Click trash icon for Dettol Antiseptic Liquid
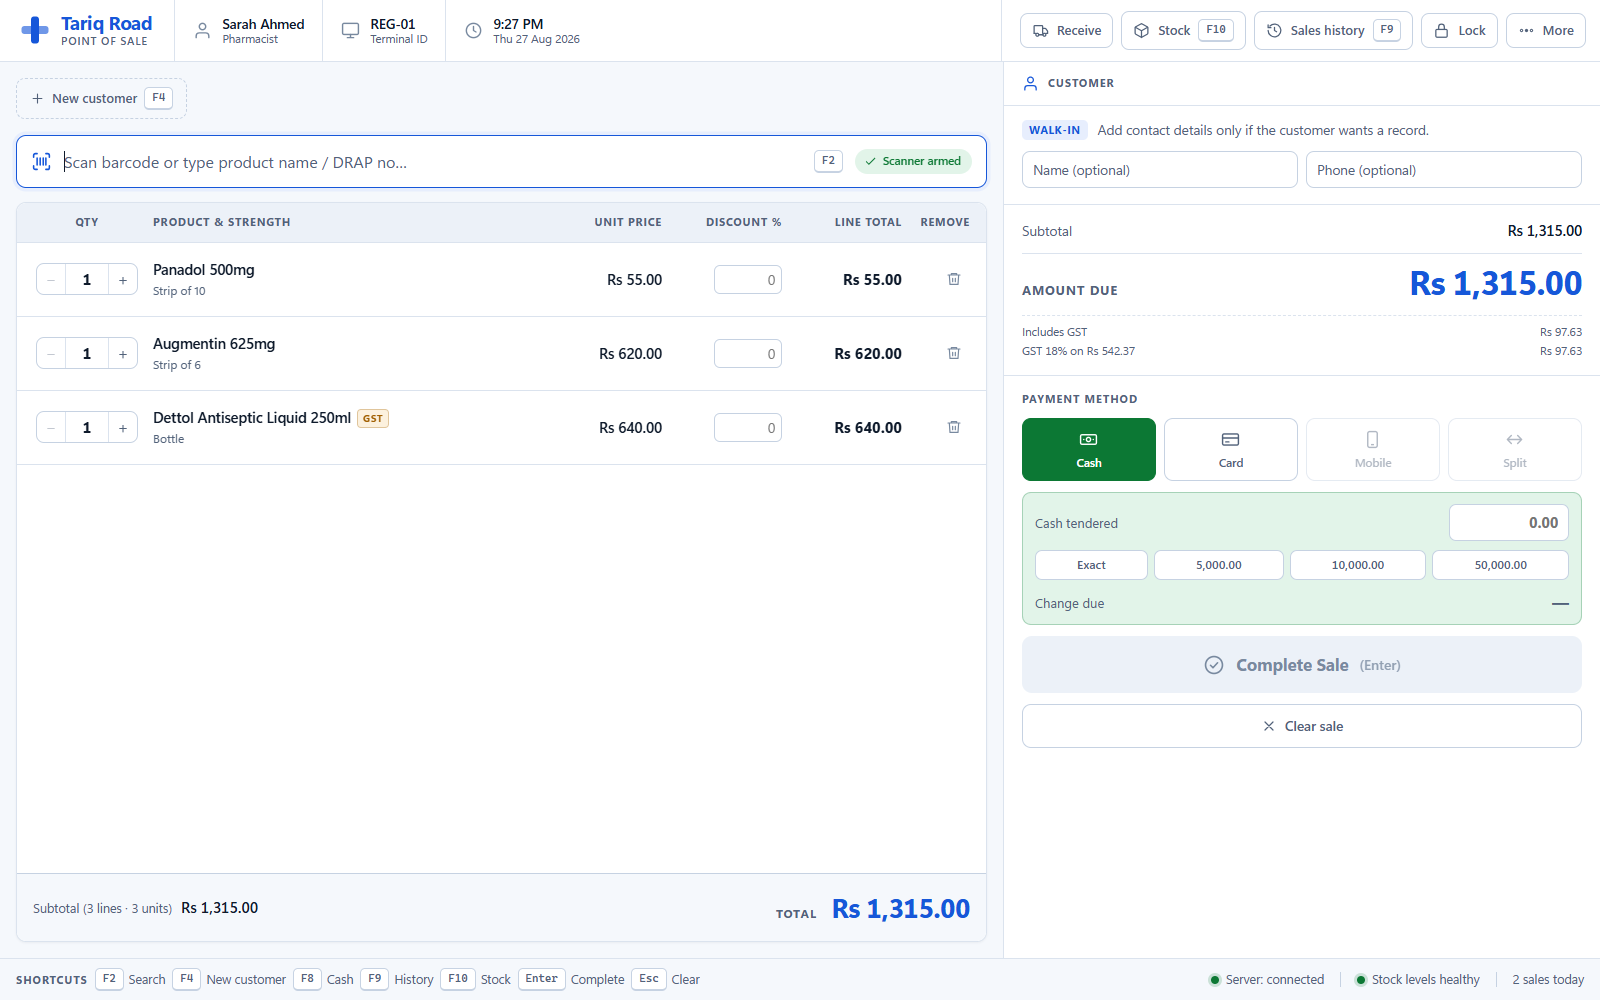The image size is (1600, 1000). coord(954,428)
